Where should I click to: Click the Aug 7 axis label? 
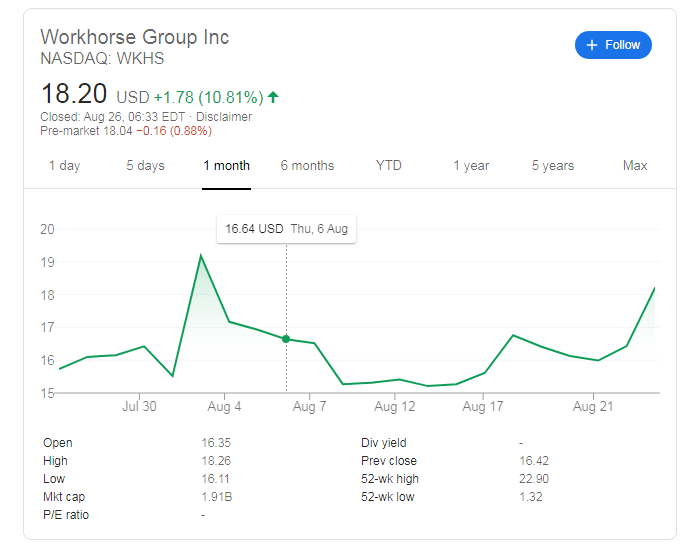point(309,406)
